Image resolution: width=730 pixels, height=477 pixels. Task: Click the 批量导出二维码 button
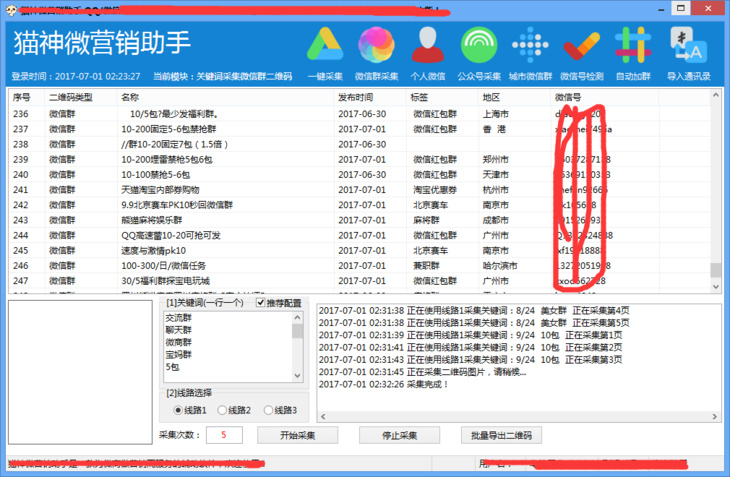501,436
